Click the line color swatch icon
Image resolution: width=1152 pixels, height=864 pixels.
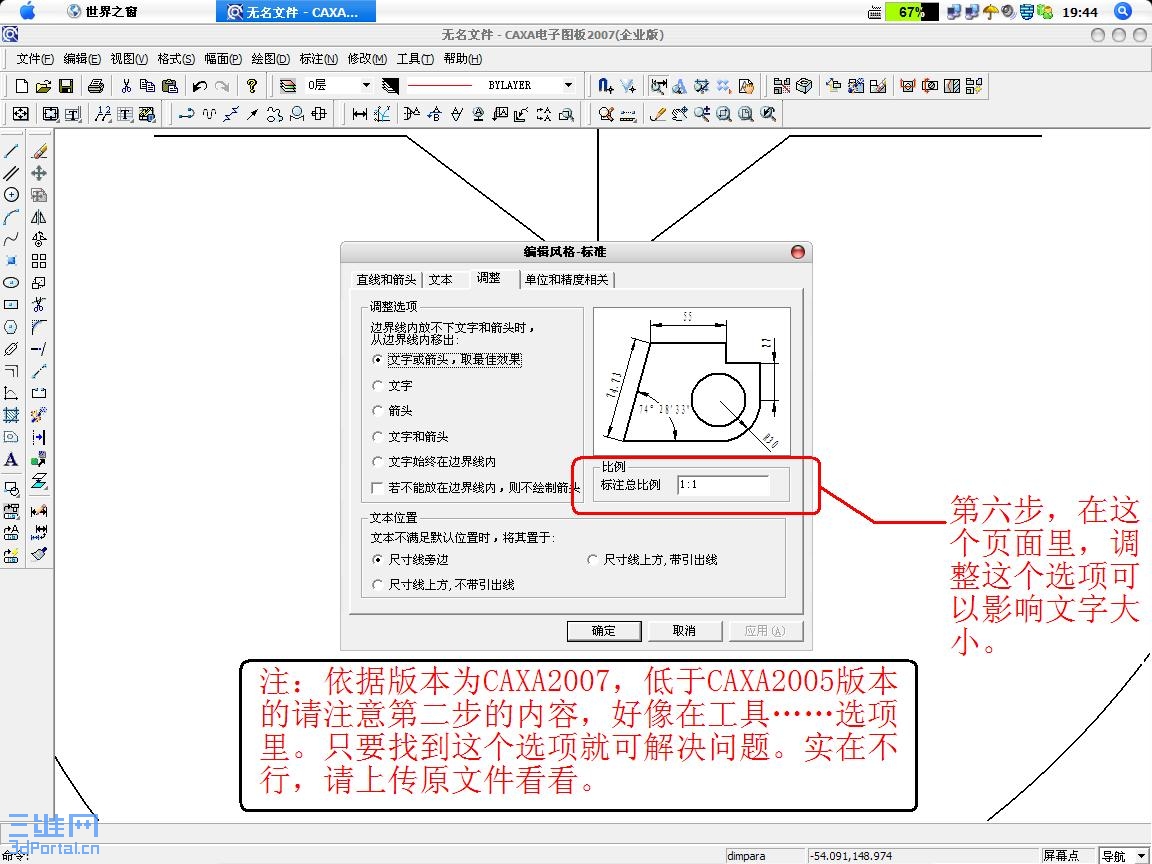pos(390,86)
